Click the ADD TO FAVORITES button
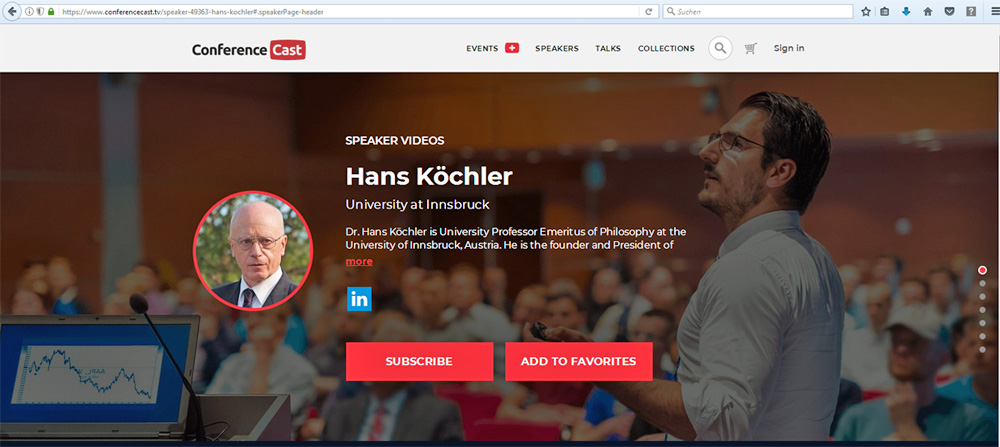 pos(578,362)
